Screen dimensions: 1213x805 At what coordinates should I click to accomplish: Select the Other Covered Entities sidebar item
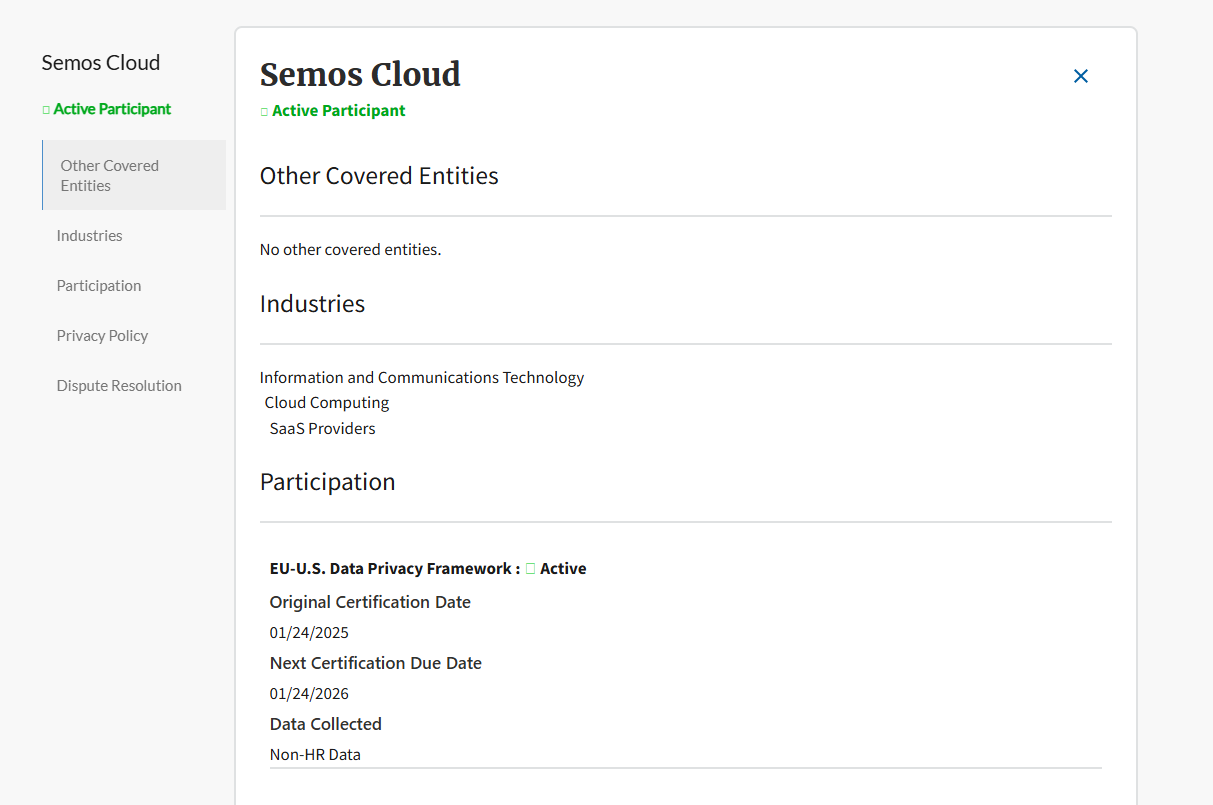110,175
